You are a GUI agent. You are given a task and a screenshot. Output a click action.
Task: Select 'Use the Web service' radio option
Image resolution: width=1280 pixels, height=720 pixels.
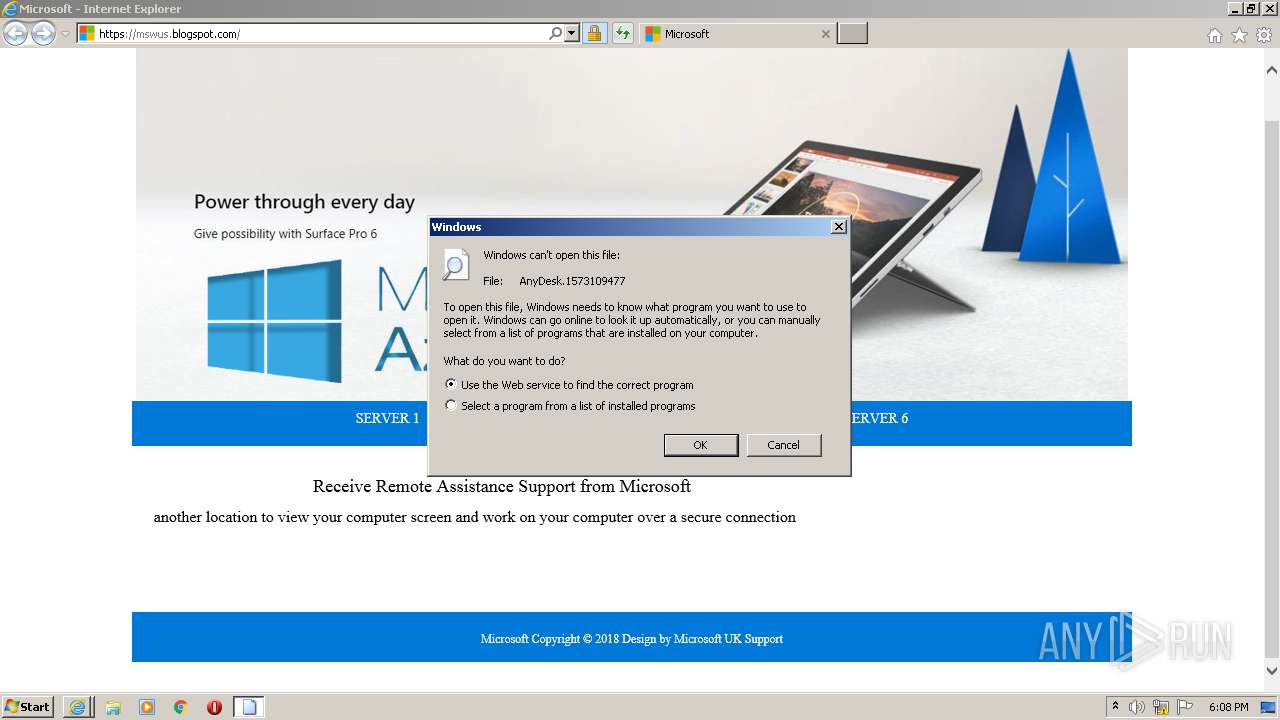point(451,384)
